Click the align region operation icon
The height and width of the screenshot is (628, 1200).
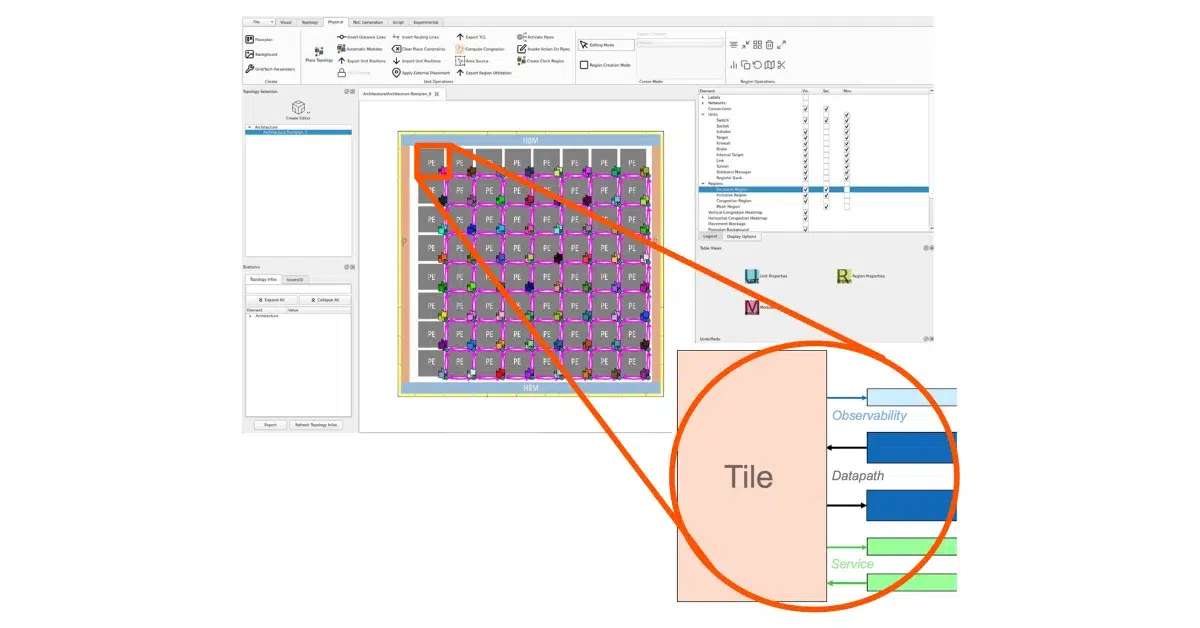tap(733, 45)
